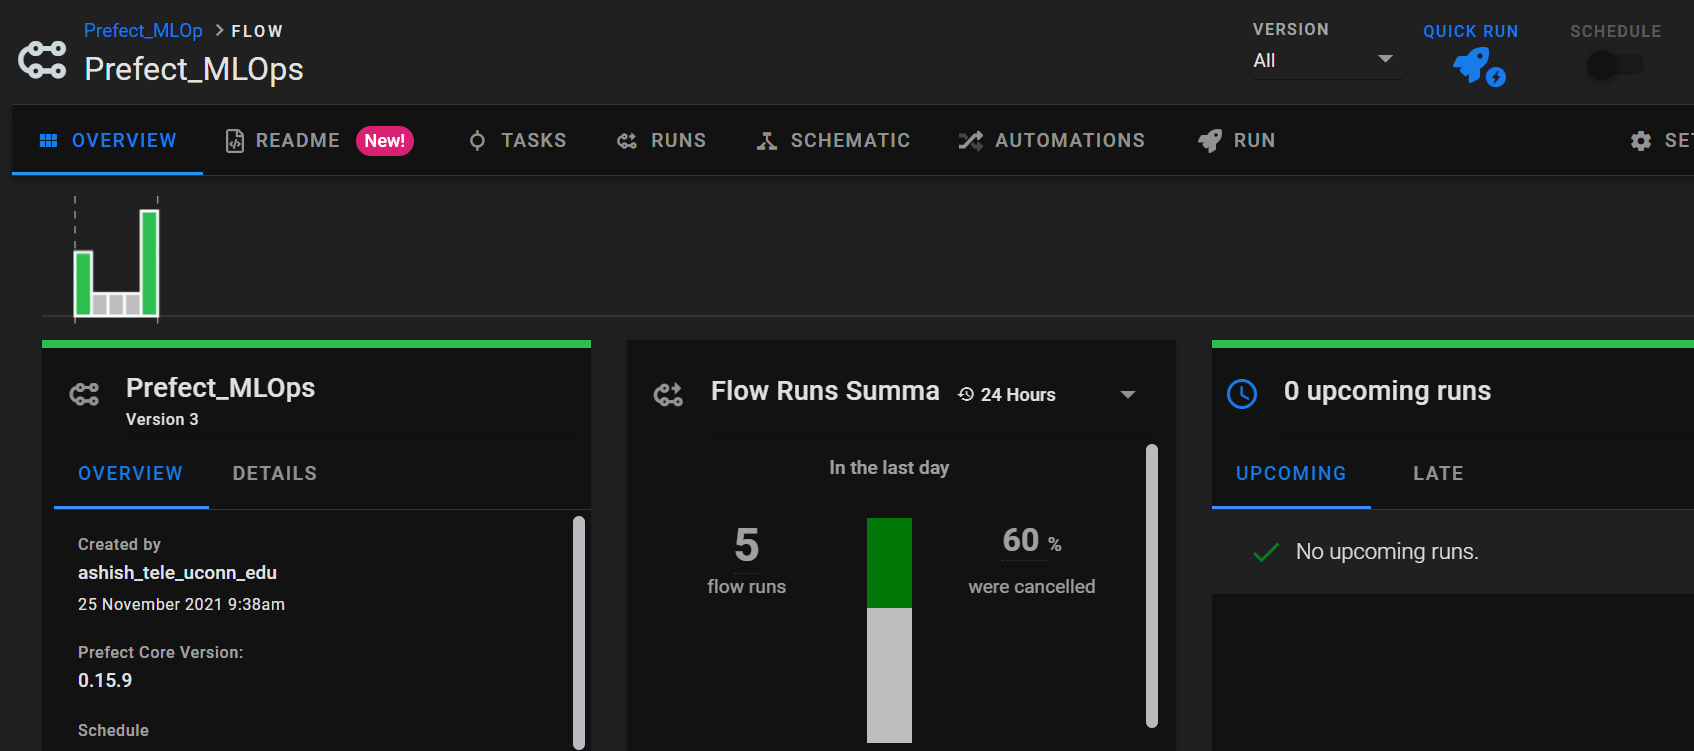Open the 24 Hours time range dropdown

tap(1046, 395)
